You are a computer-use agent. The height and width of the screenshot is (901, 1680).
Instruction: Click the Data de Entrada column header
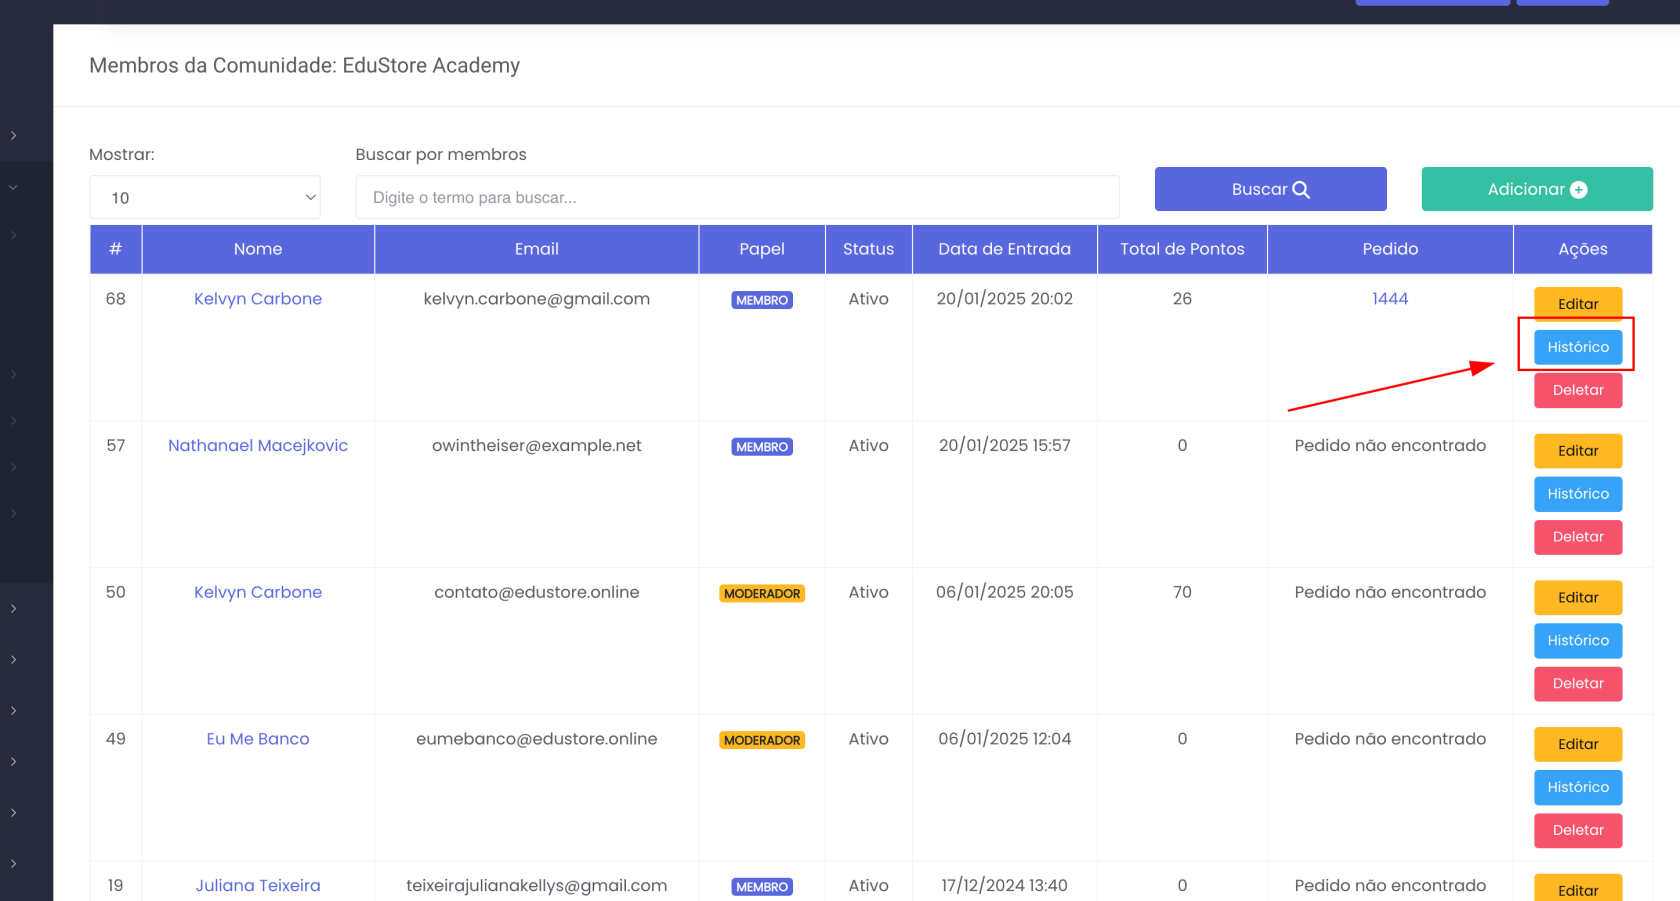click(1004, 249)
